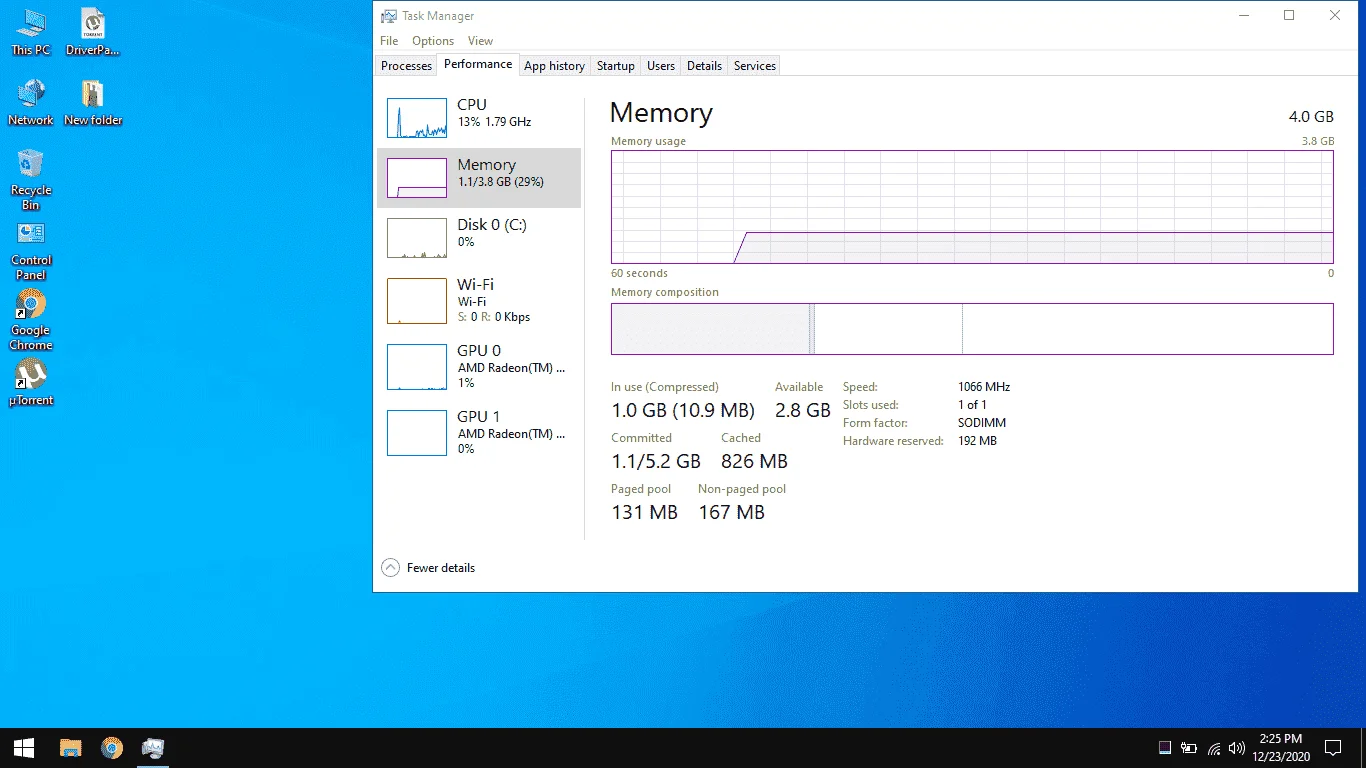The image size is (1366, 768).
Task: Collapse with the Fewer details button
Action: pyautogui.click(x=429, y=568)
